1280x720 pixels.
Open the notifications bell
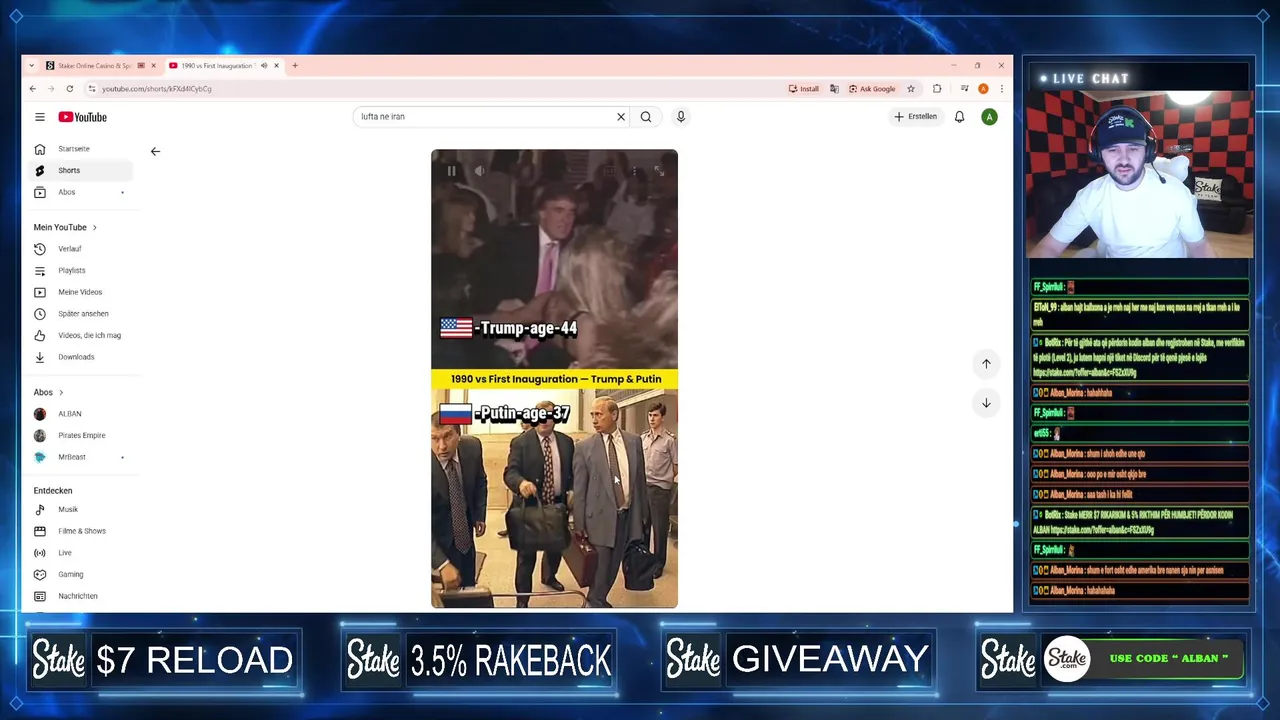point(959,117)
